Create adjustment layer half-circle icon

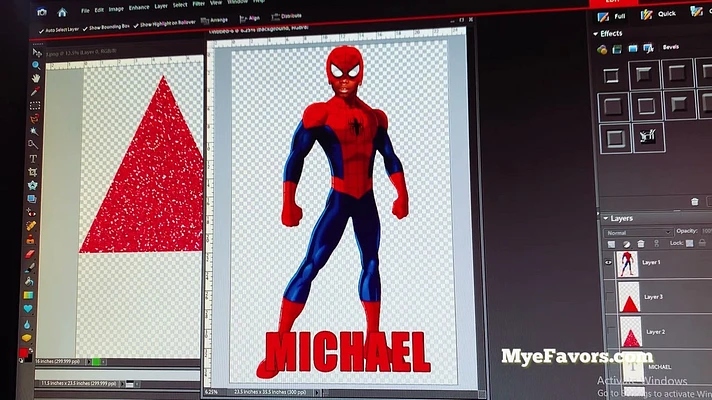(627, 244)
